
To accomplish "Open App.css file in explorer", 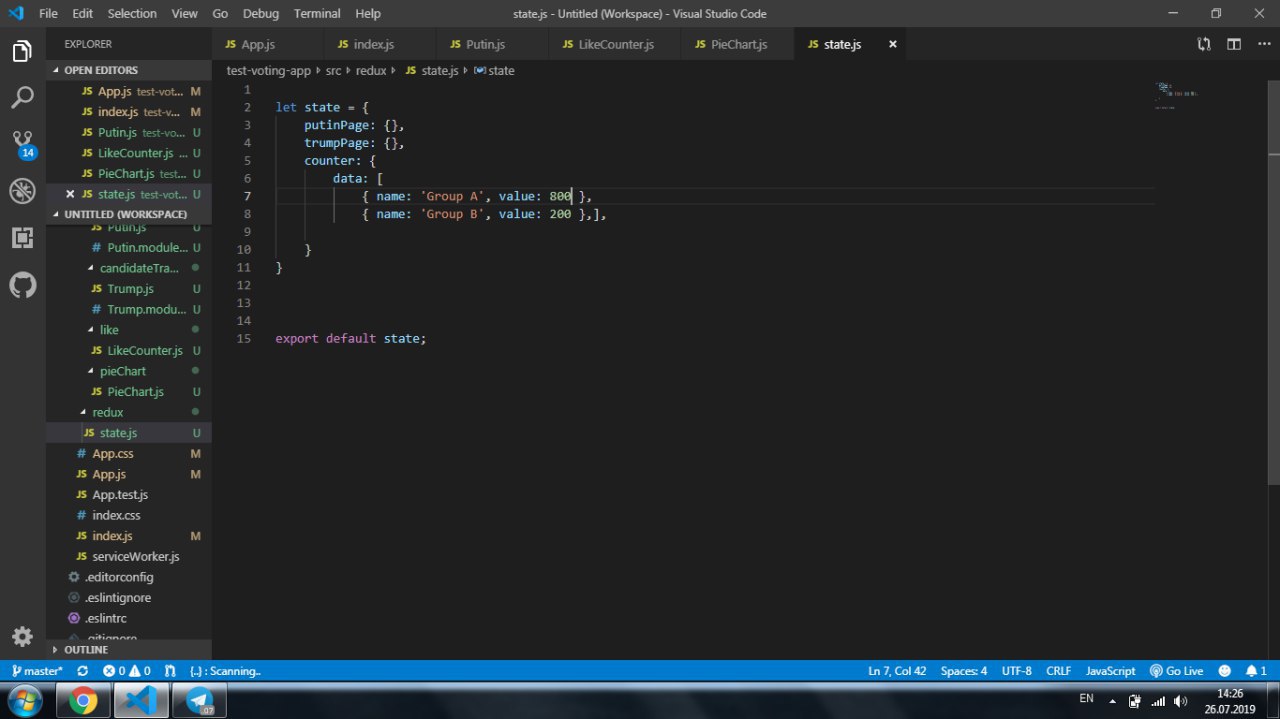I will [x=112, y=453].
